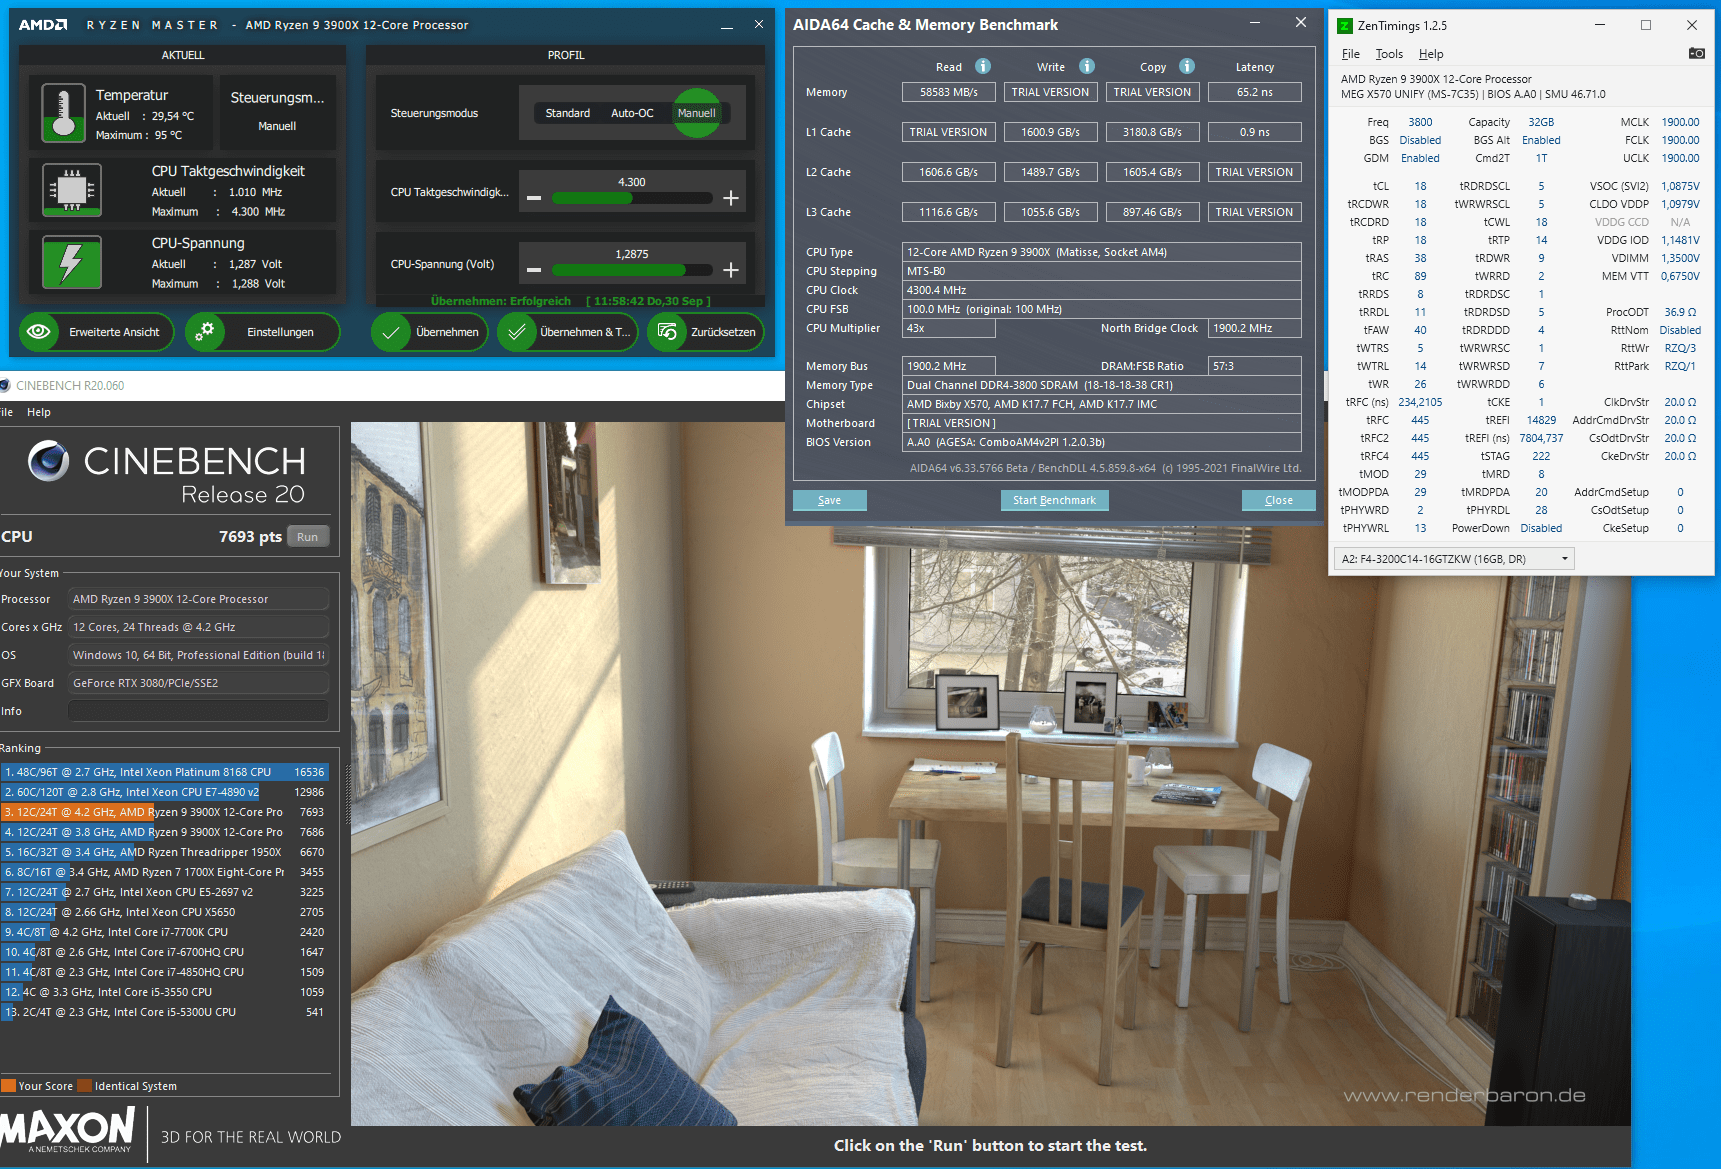Adjust the CPU-Spannung (Volt) slider bar
This screenshot has height=1169, width=1721.
(632, 270)
